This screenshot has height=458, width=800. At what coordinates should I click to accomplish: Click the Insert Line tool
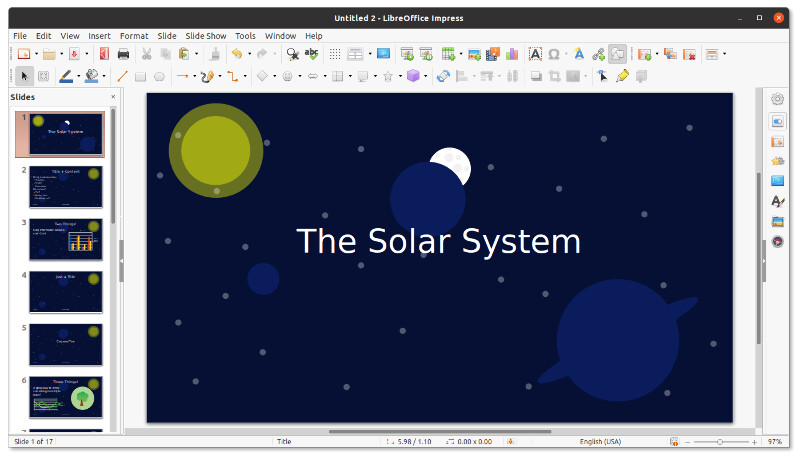pos(123,76)
